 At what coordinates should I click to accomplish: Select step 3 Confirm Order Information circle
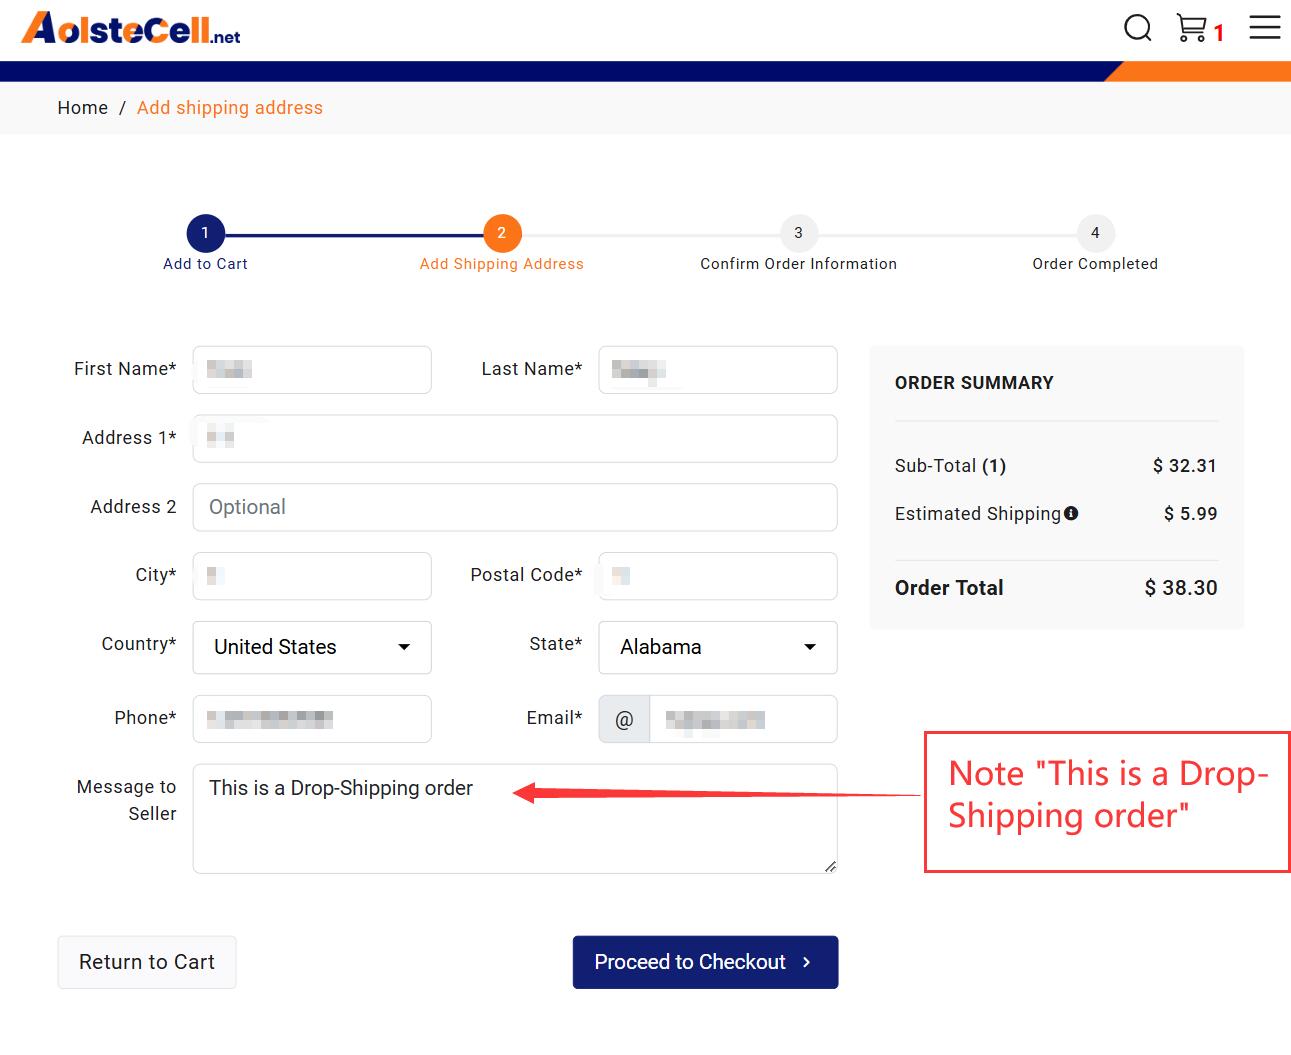coord(798,232)
